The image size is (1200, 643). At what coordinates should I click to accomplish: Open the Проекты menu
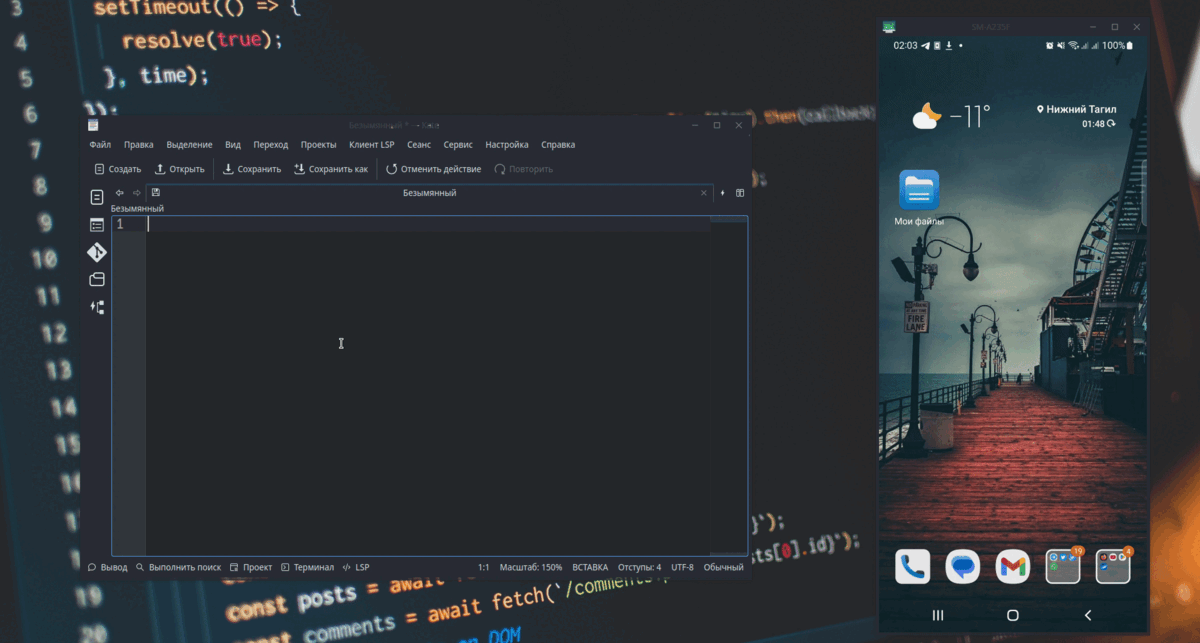pos(319,145)
